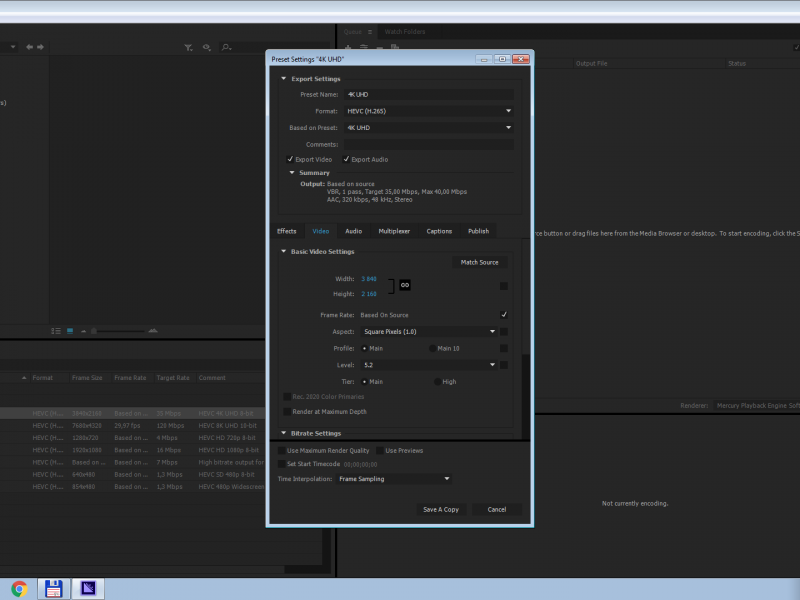Uncheck the Frame Rate match-source checkbox

504,315
